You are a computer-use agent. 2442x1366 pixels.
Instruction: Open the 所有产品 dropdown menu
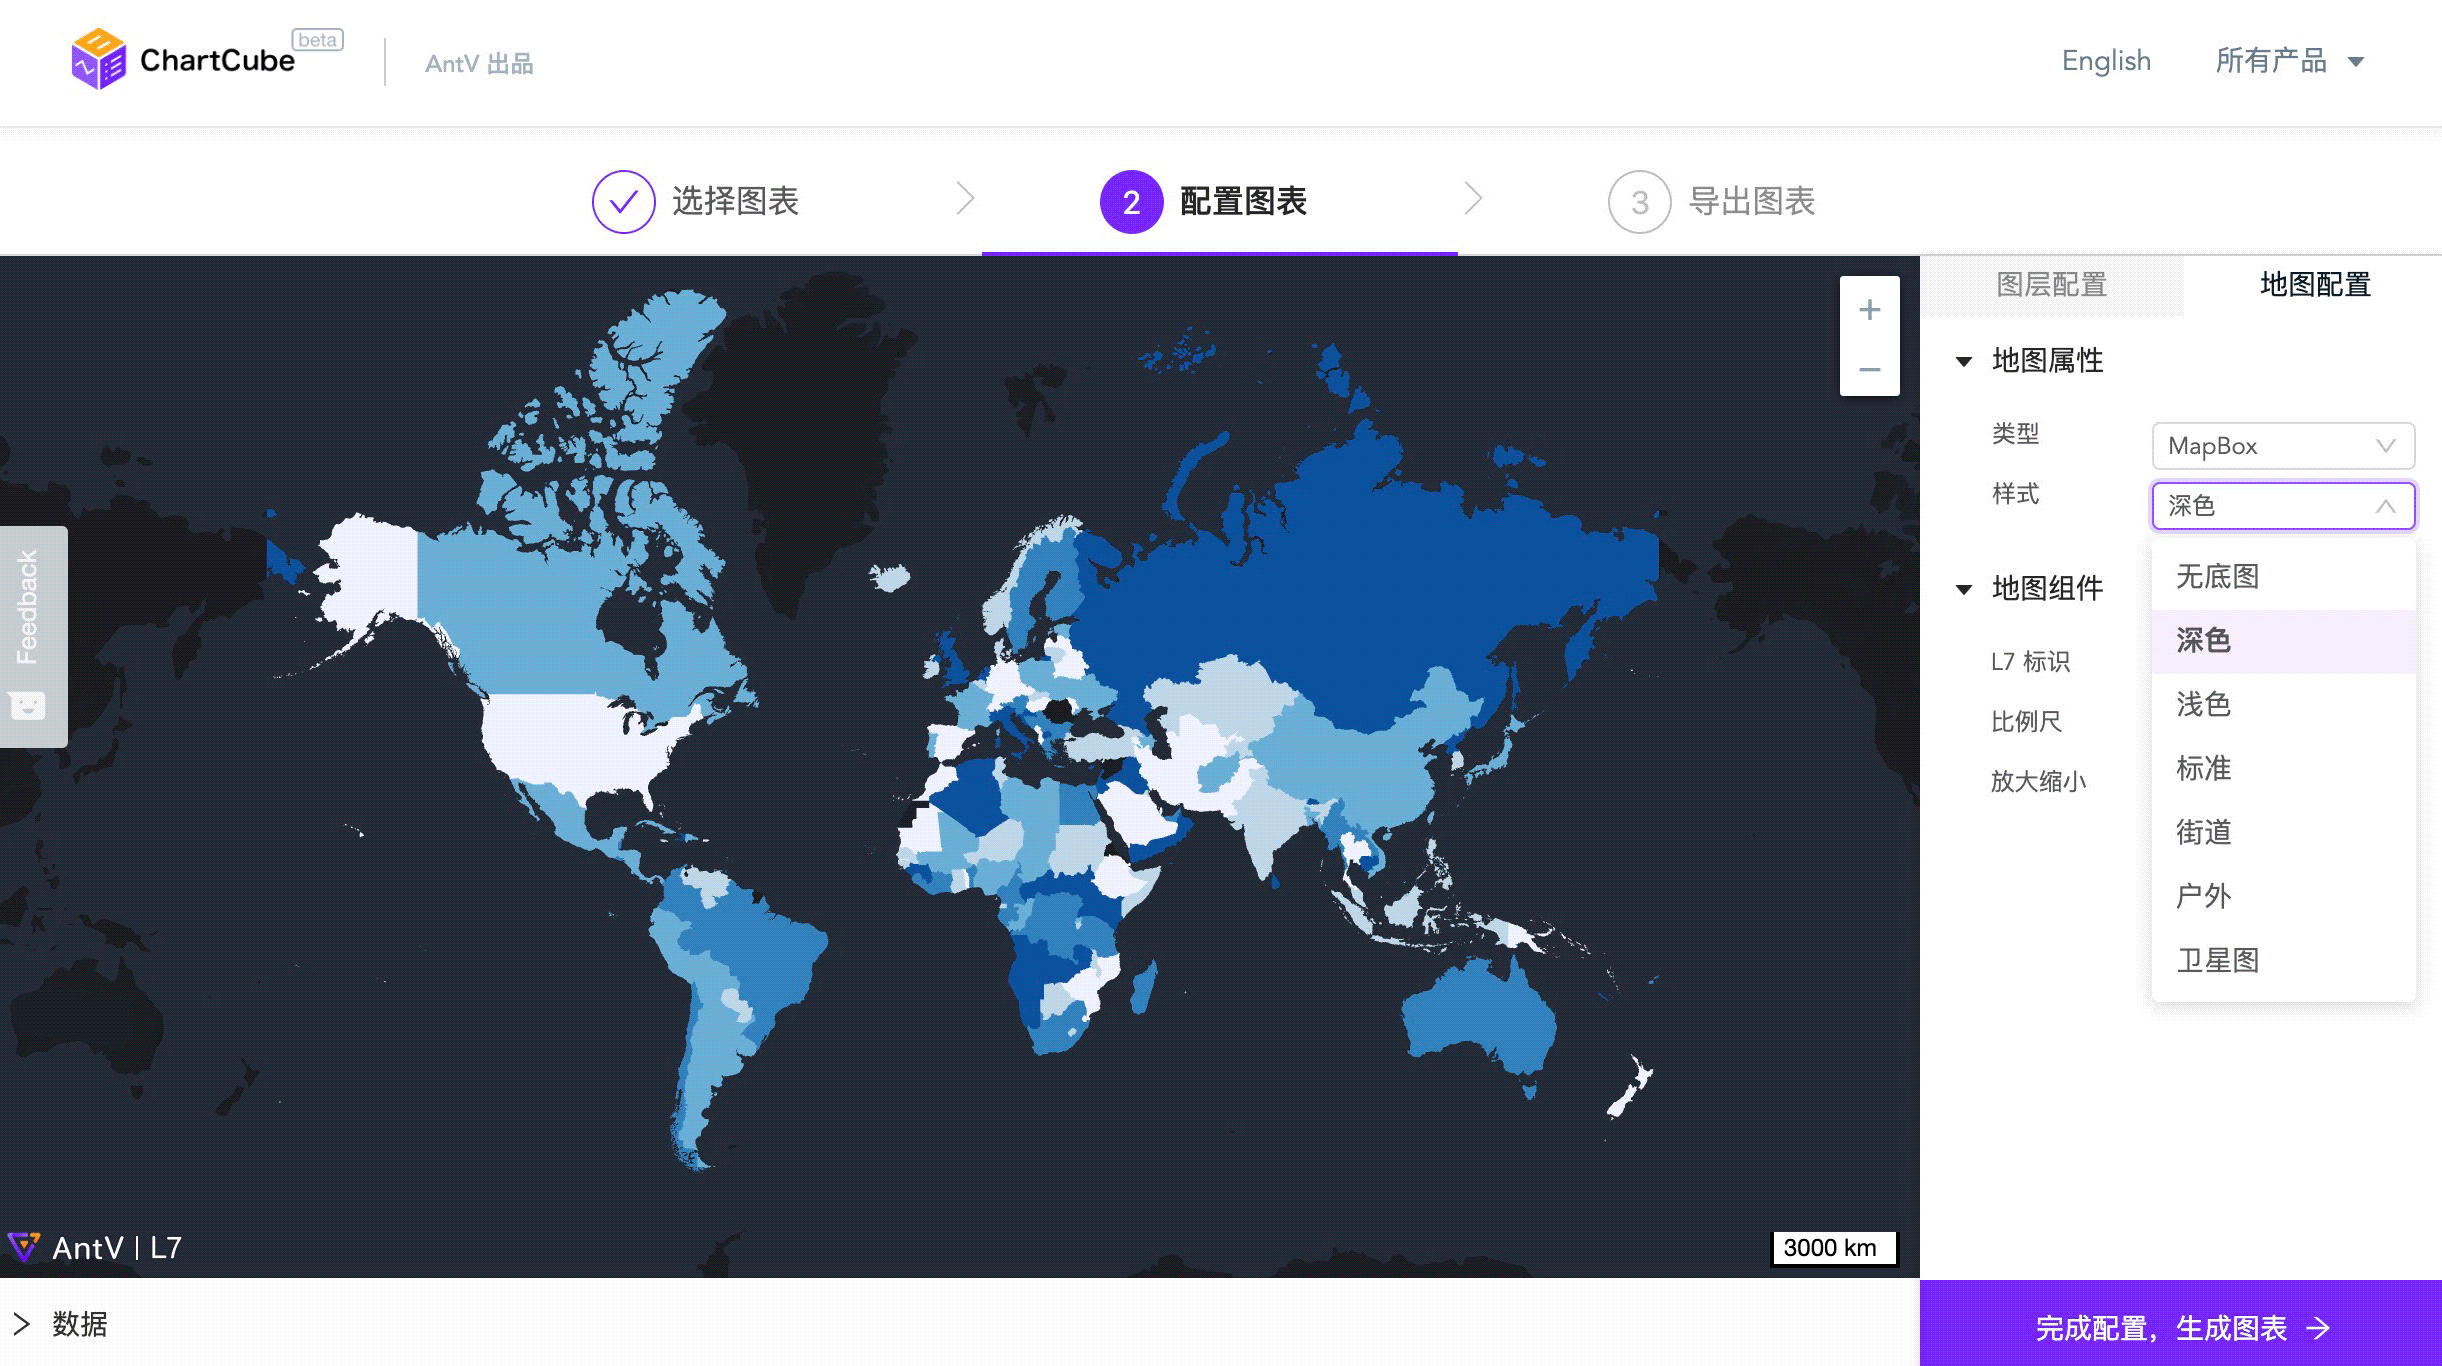pos(2289,61)
